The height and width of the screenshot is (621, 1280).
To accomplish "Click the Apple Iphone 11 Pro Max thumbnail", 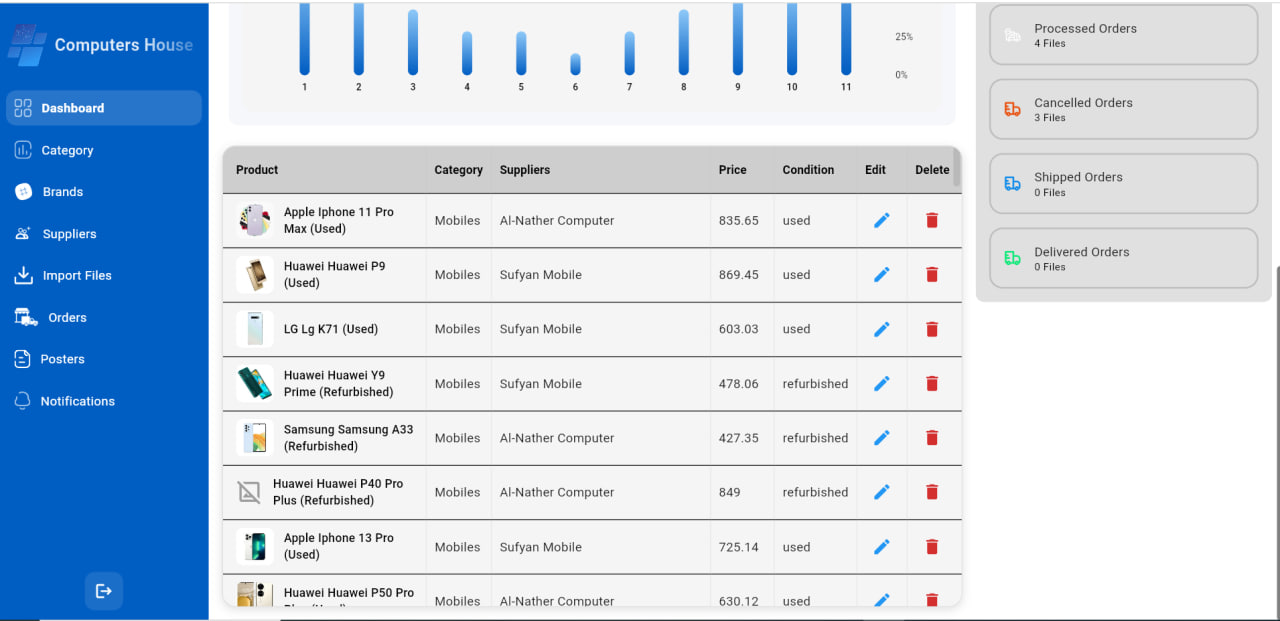I will click(255, 220).
